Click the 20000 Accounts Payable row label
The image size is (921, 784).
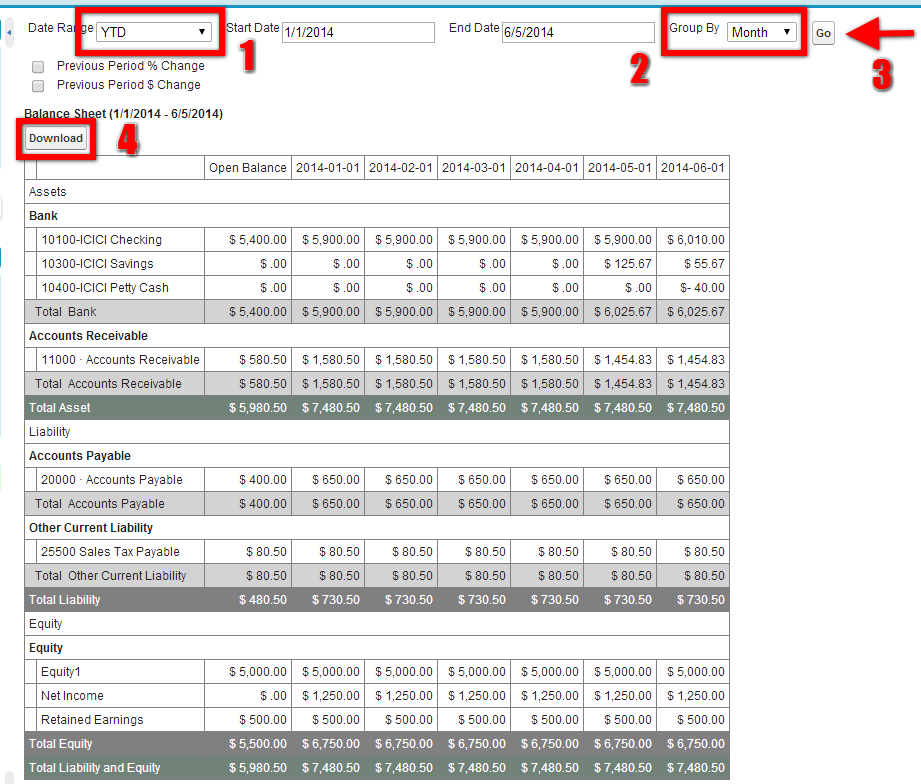(x=111, y=480)
